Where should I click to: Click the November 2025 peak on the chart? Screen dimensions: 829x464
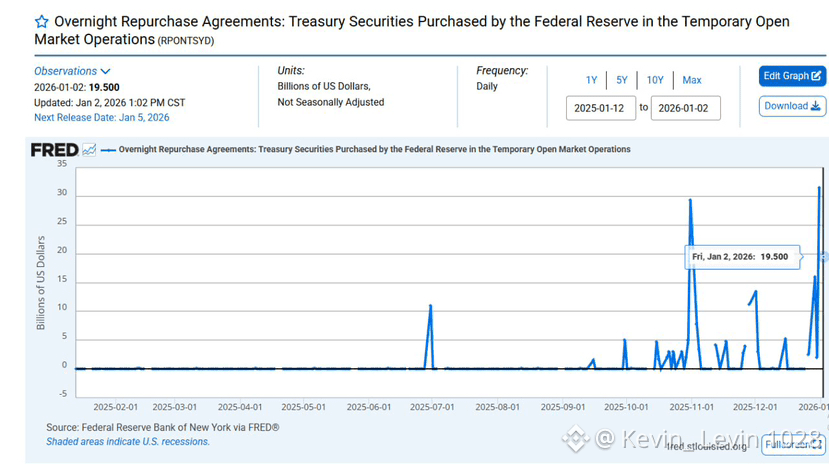click(x=690, y=200)
